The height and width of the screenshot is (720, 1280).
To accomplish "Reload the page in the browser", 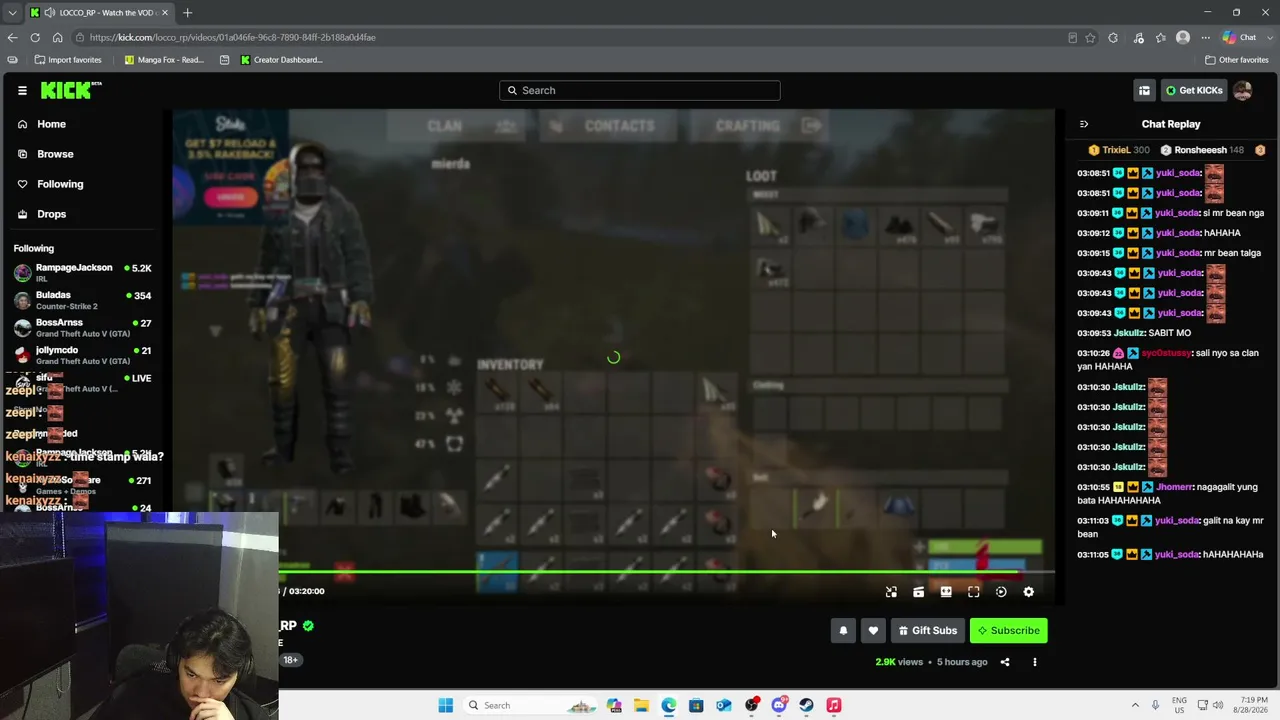I will (35, 37).
